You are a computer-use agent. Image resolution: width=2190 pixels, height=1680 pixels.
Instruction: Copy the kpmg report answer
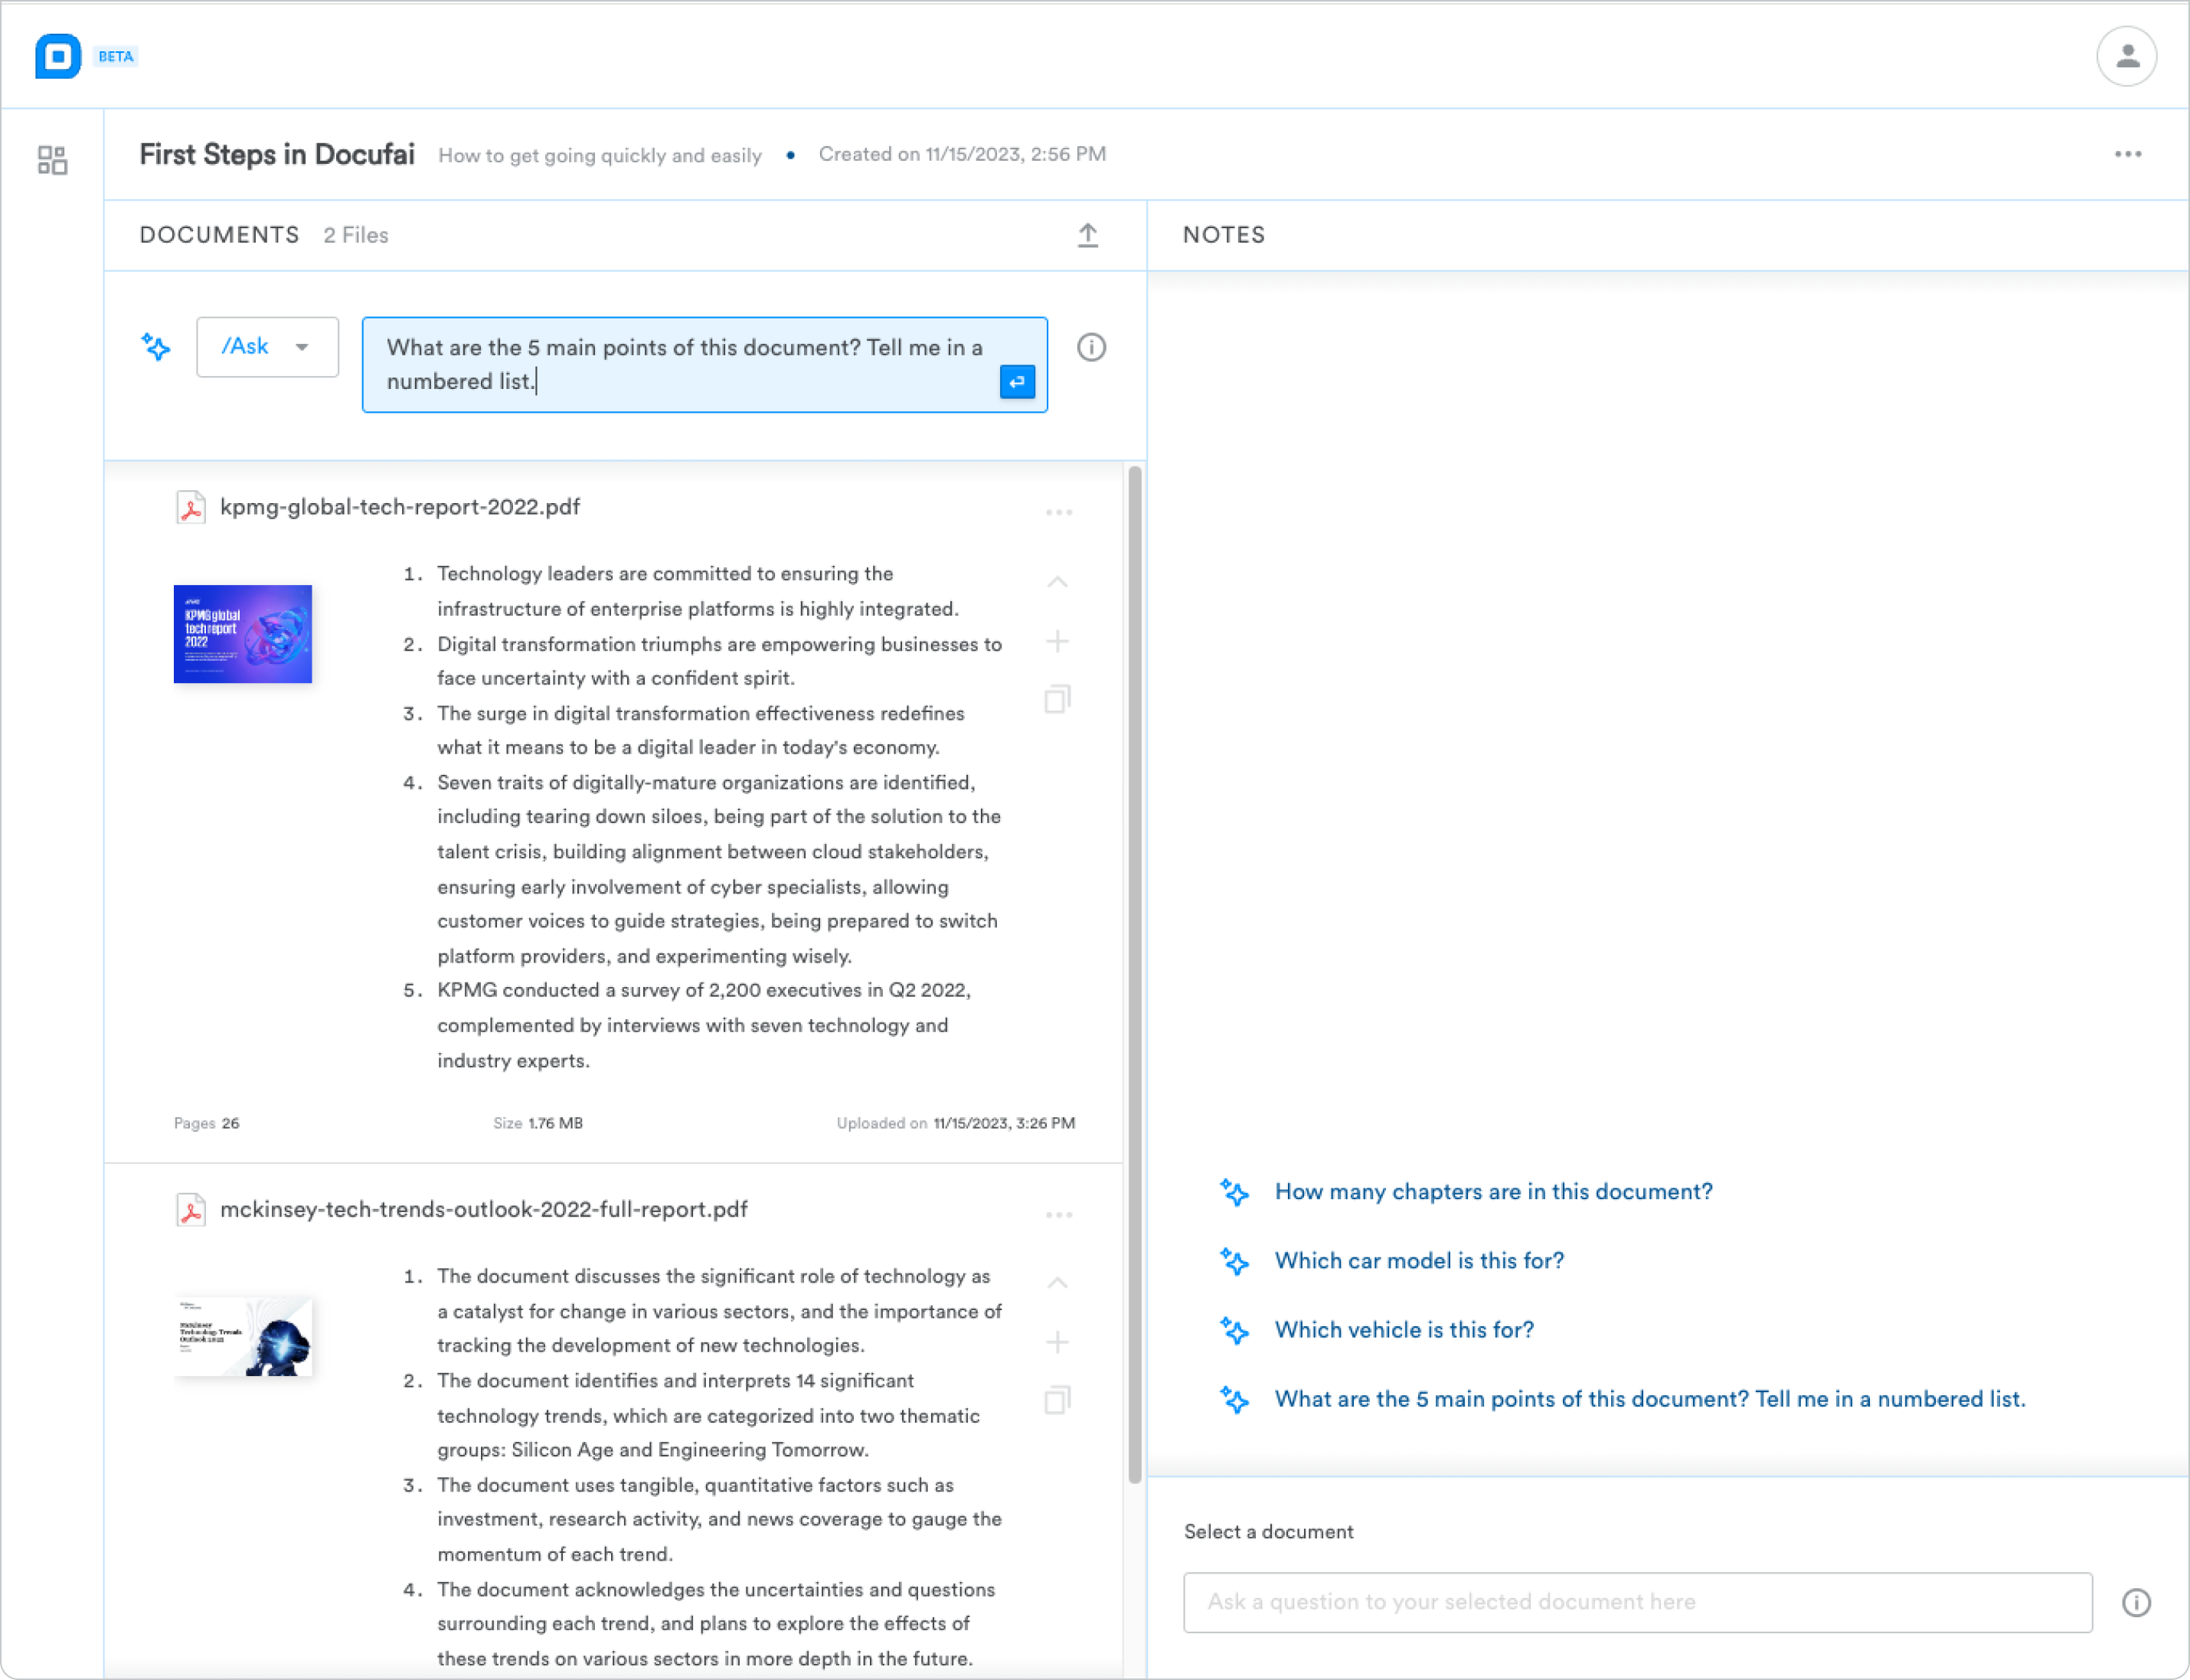point(1057,699)
